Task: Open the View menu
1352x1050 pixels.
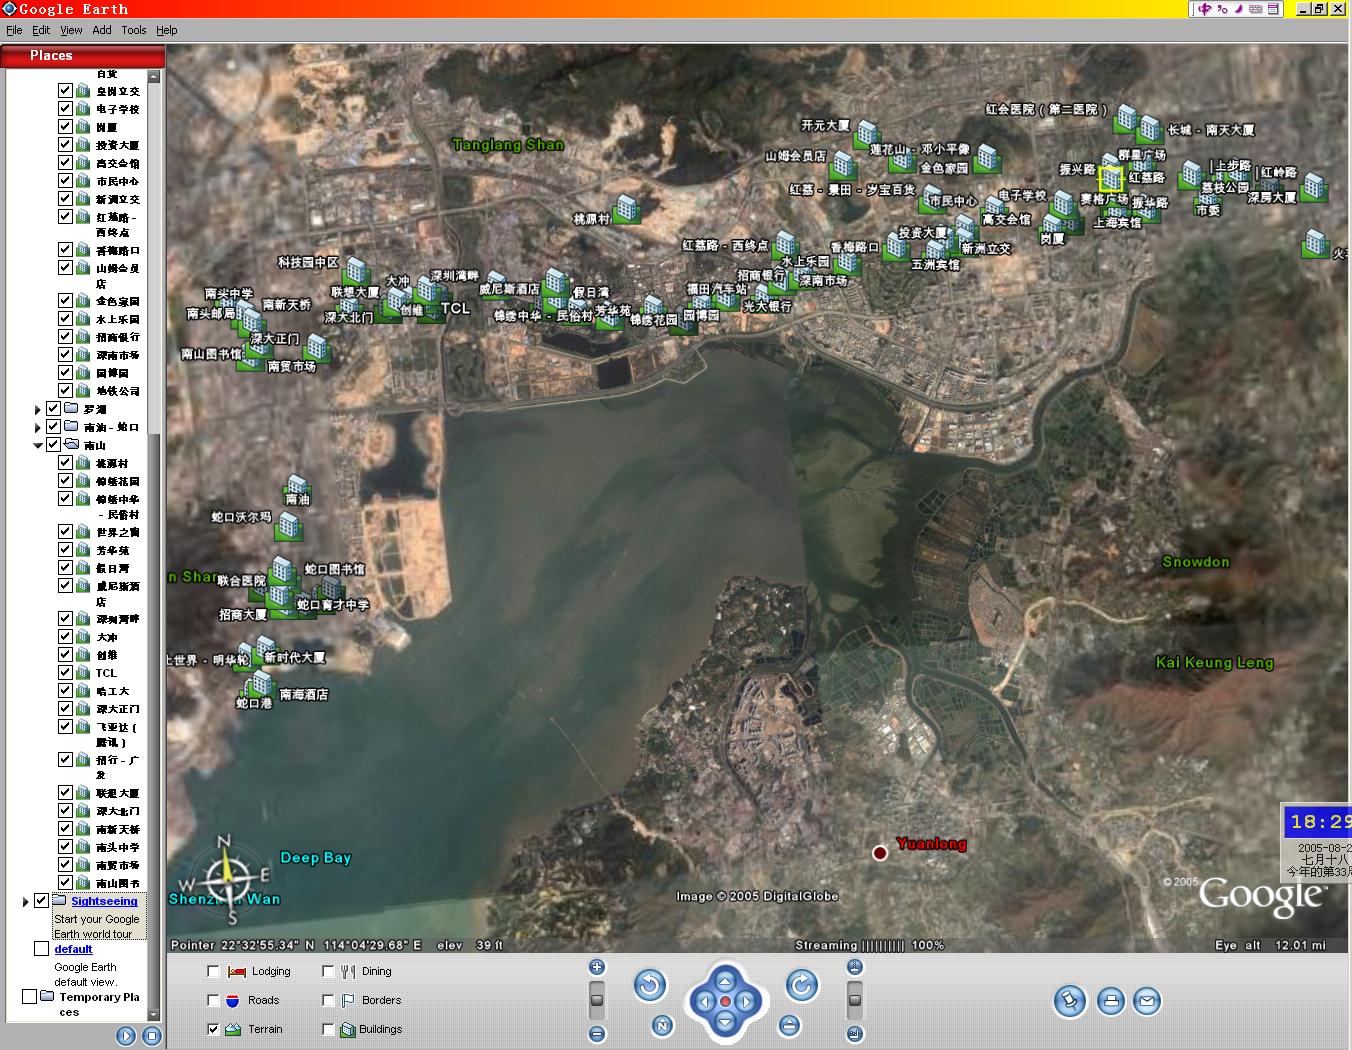Action: [x=71, y=30]
